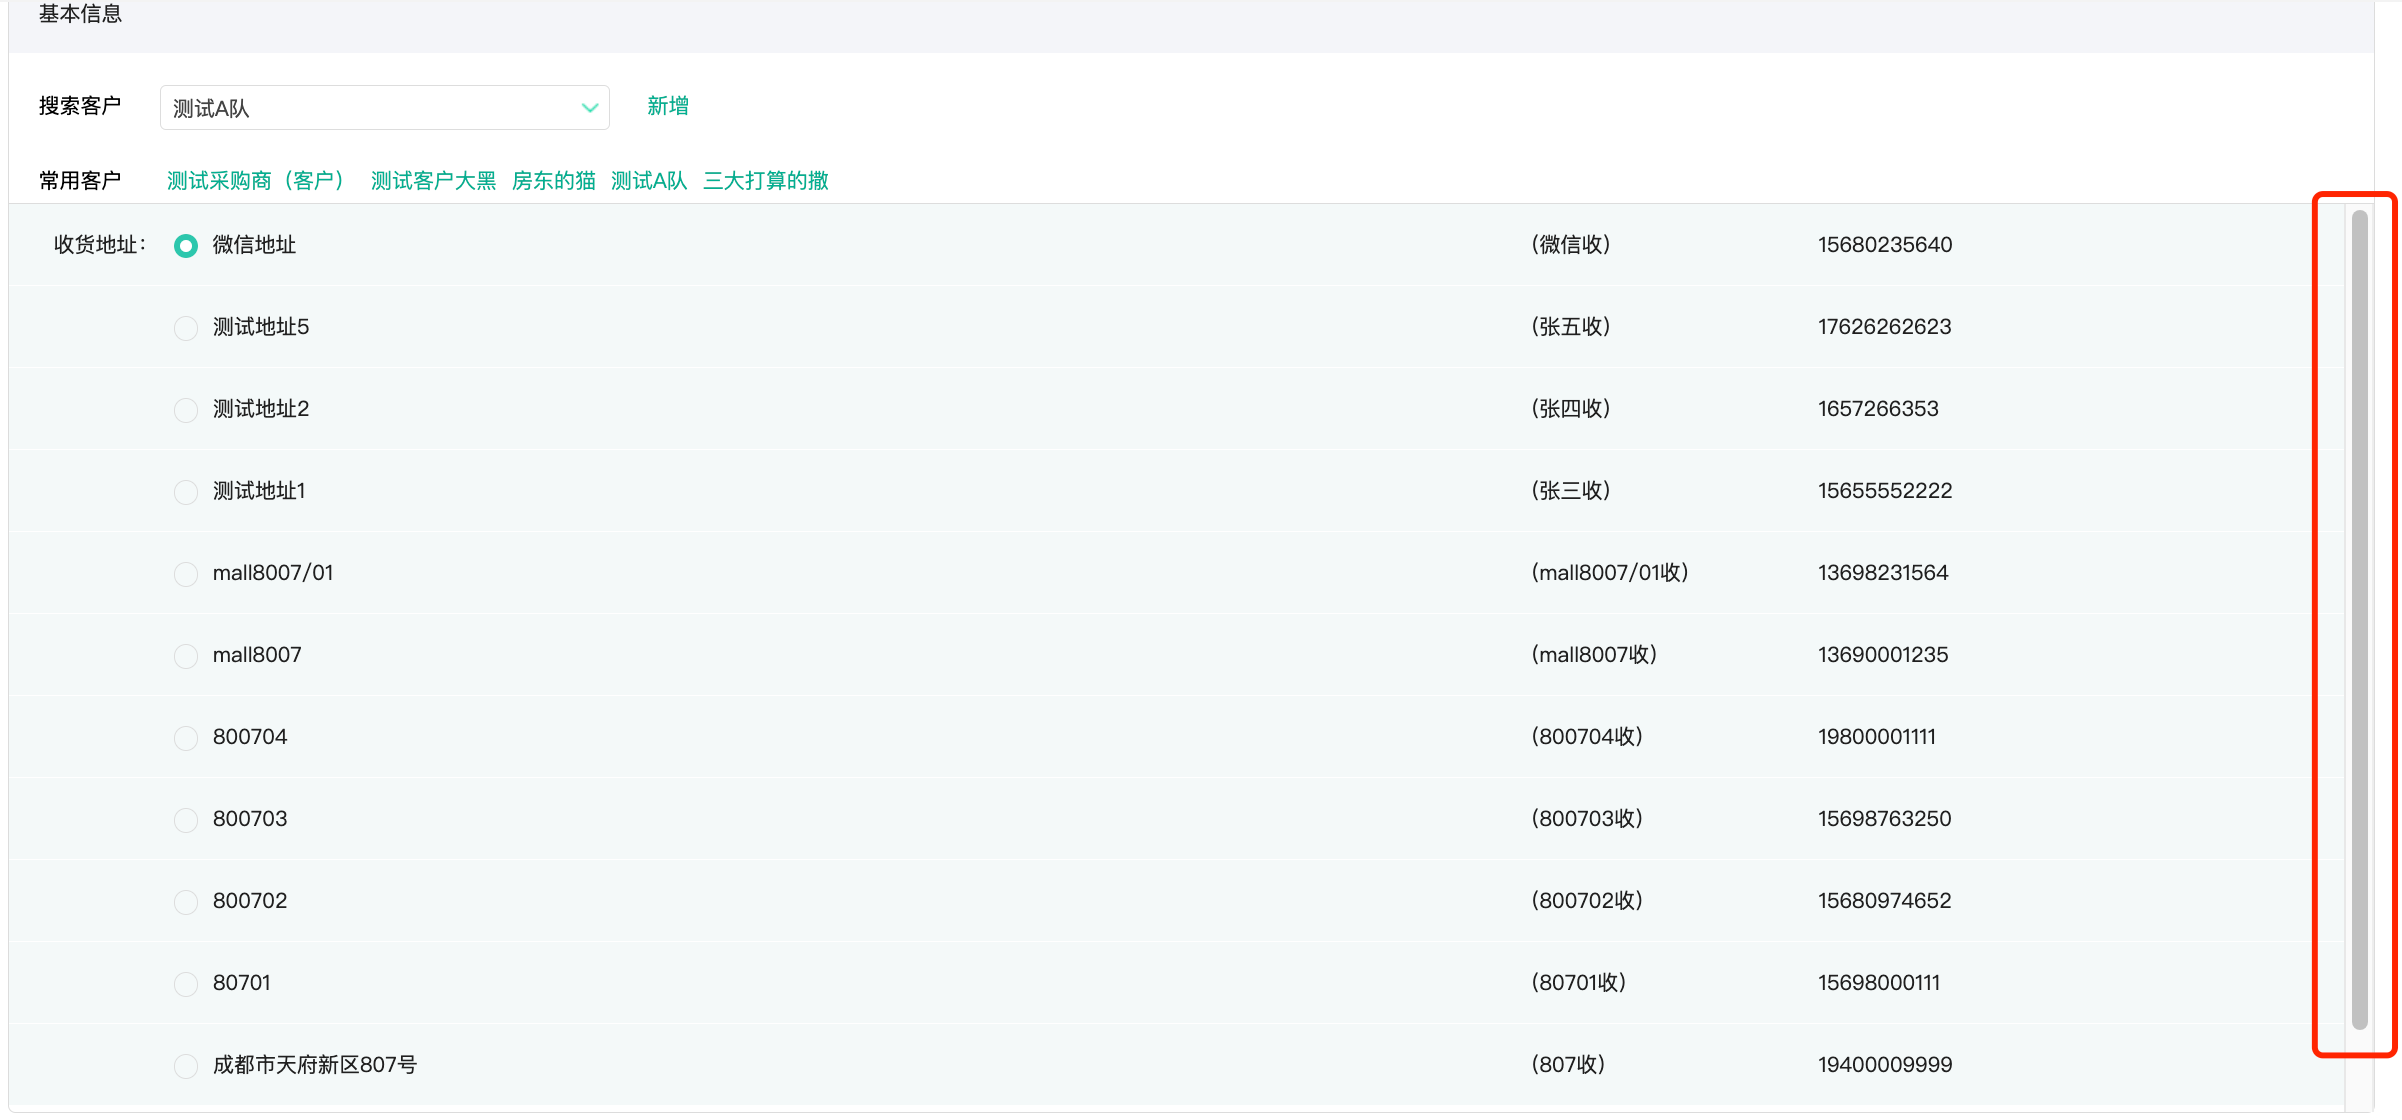
Task: Select the 800702 address radio button
Action: [186, 902]
